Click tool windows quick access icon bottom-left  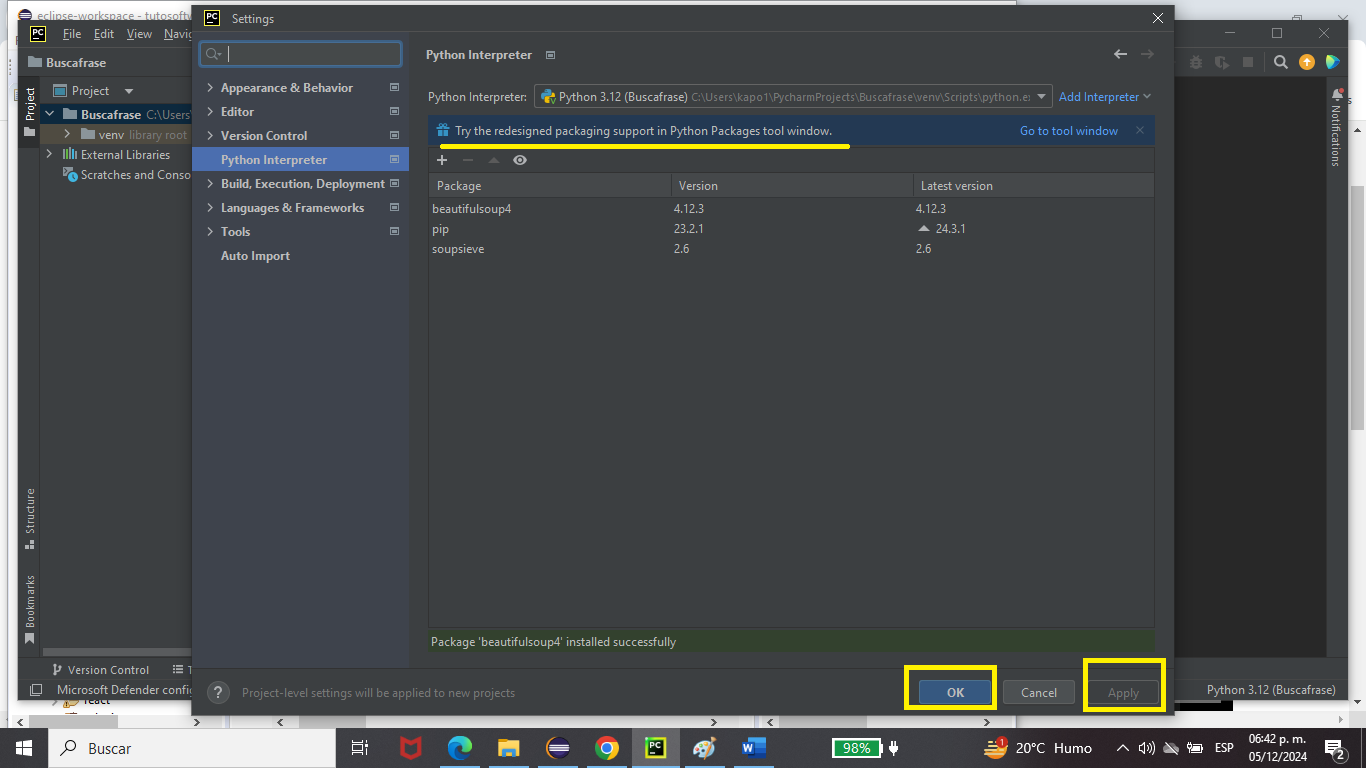point(36,690)
